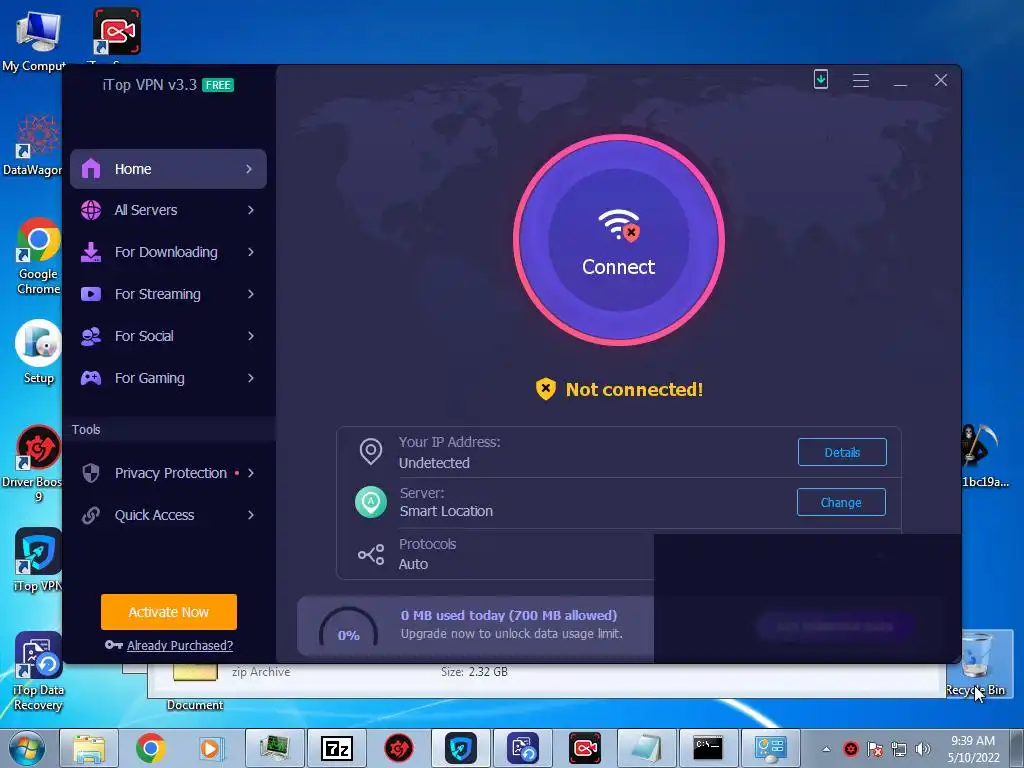Select For Streaming servers
This screenshot has width=1024, height=768.
point(168,294)
